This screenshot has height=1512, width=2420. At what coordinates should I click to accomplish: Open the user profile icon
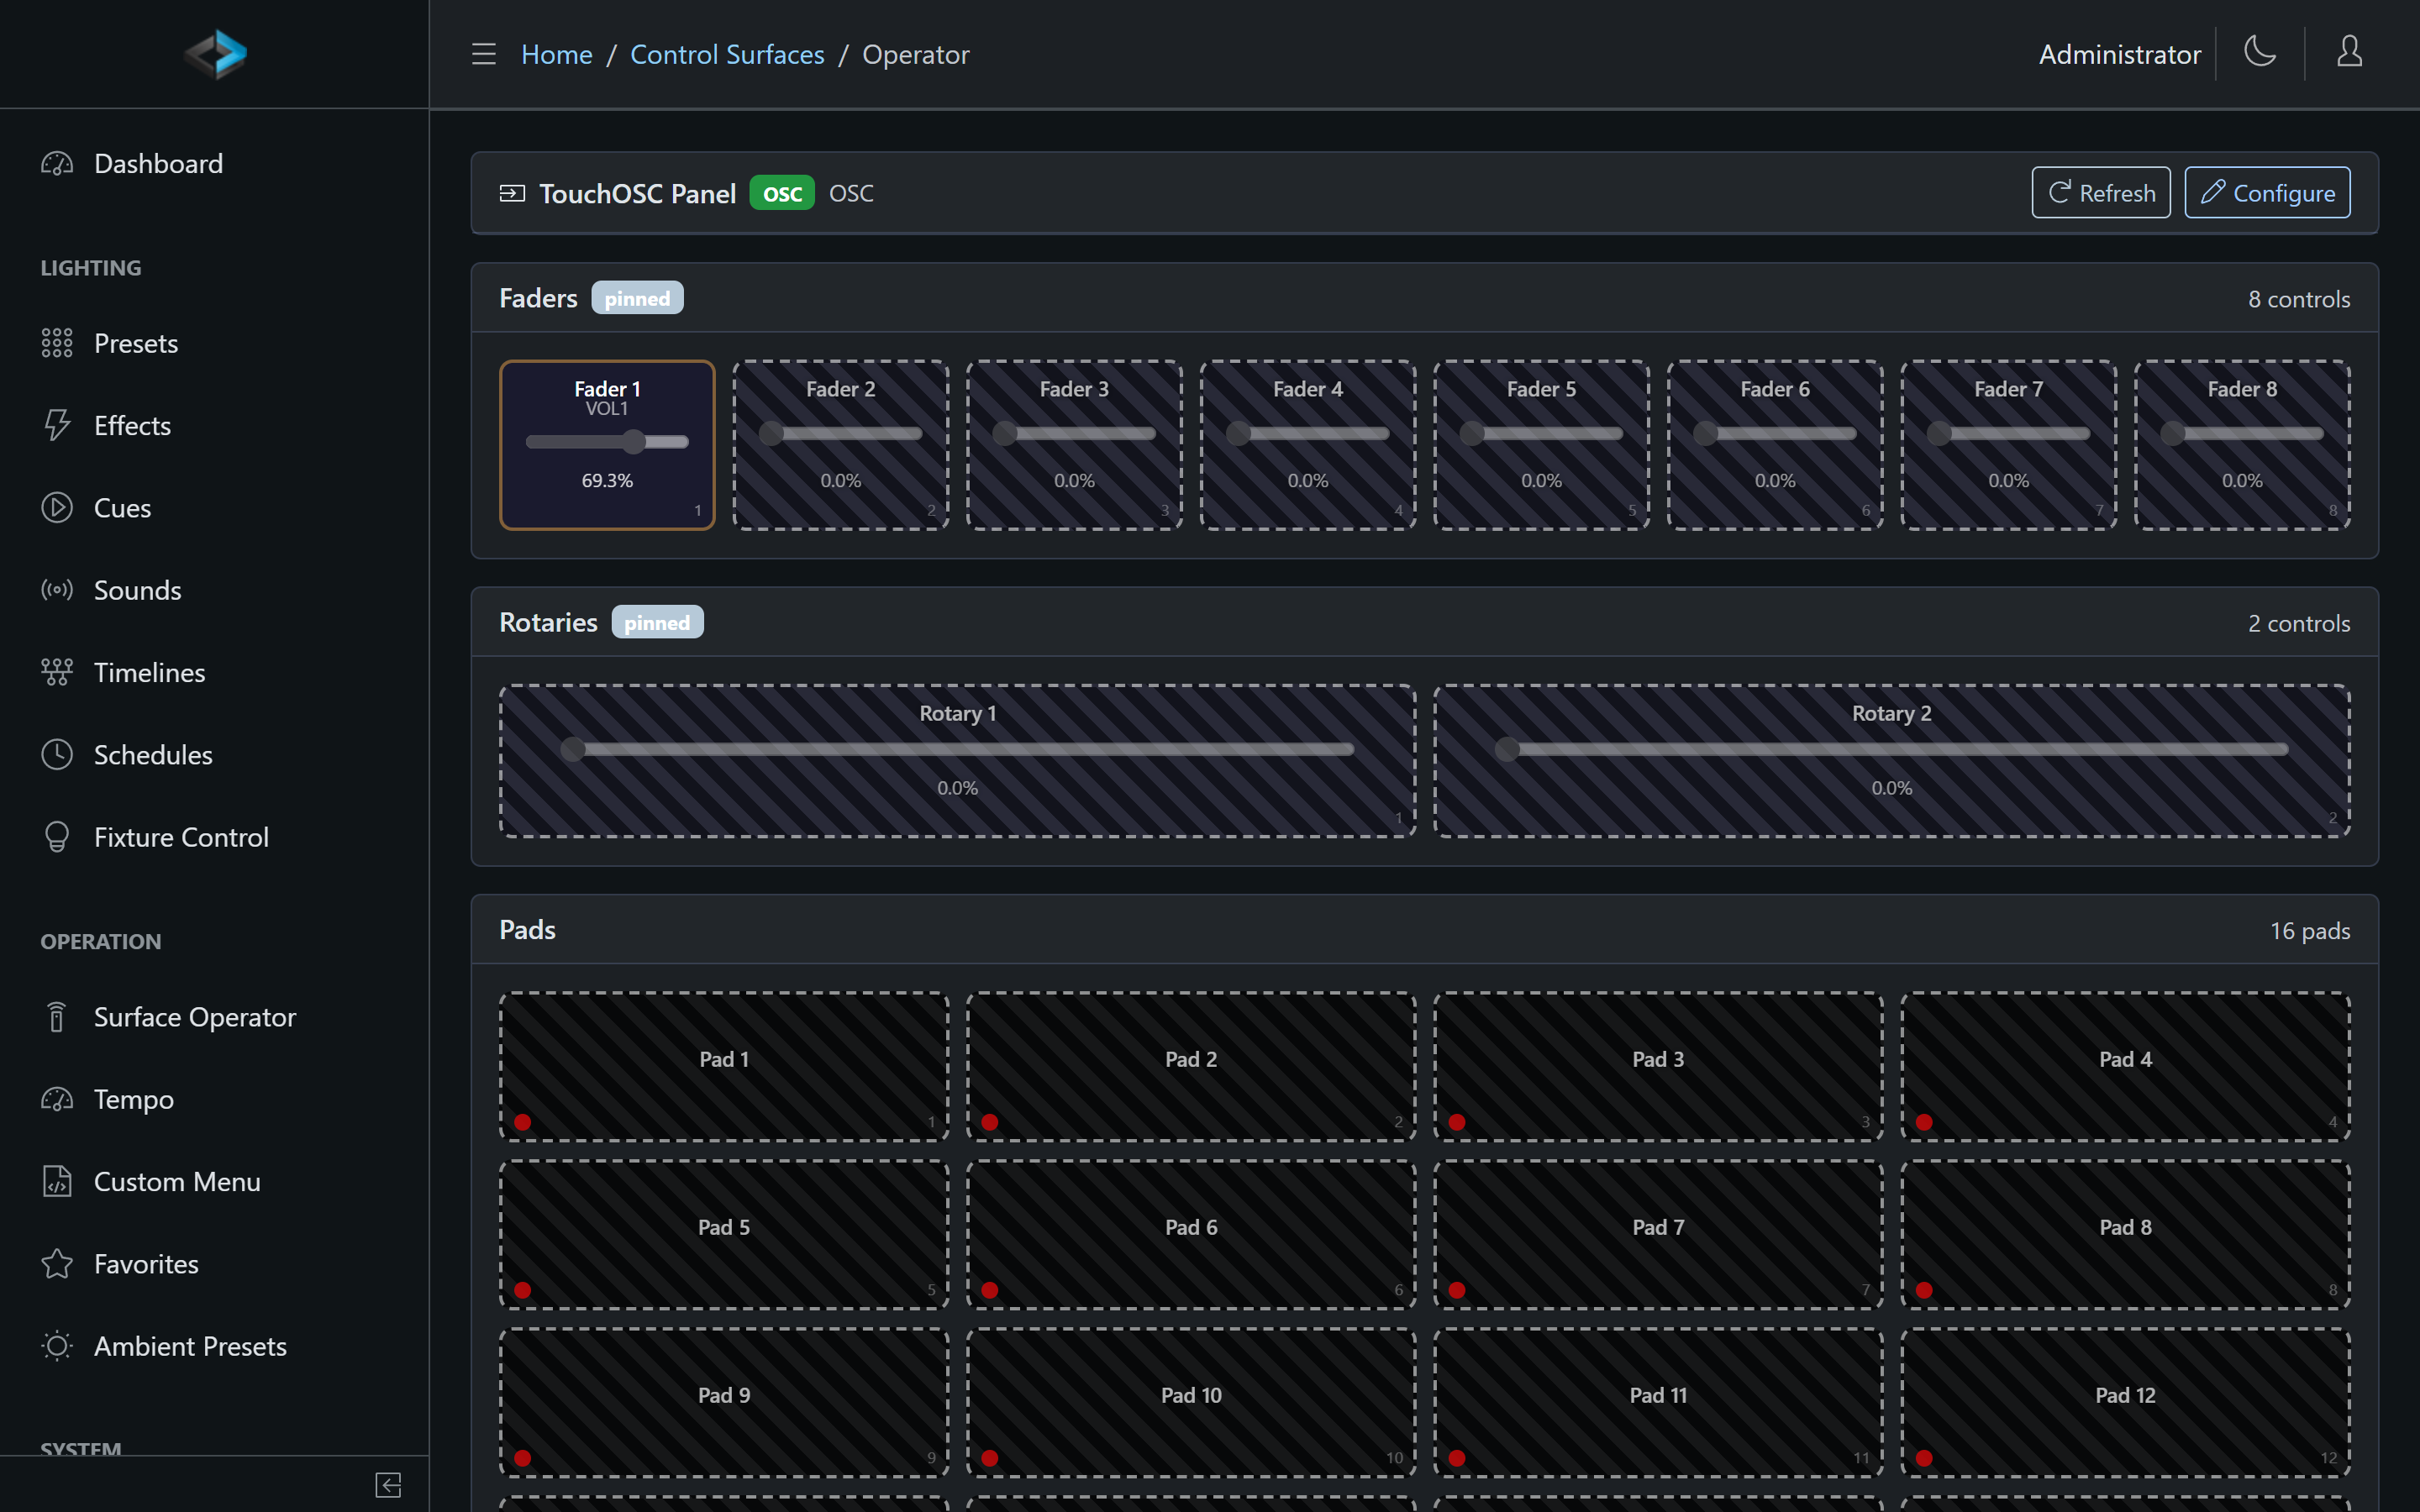tap(2349, 52)
